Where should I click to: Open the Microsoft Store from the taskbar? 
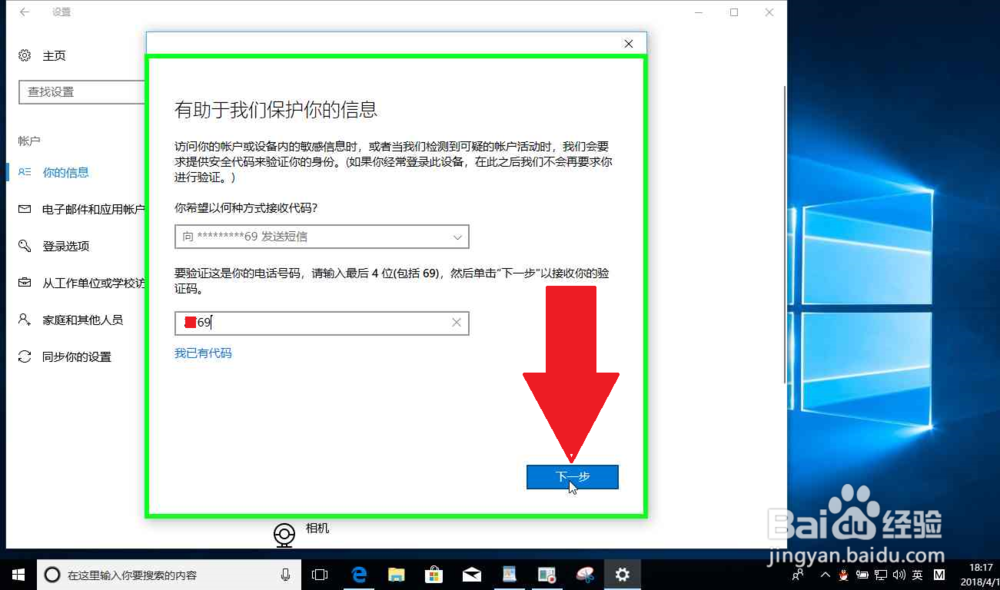pos(434,575)
